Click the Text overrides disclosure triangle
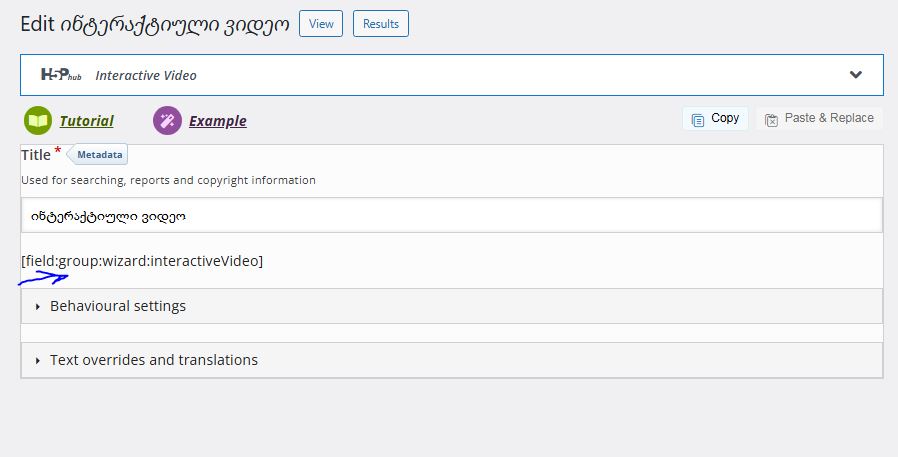The image size is (898, 457). point(38,360)
